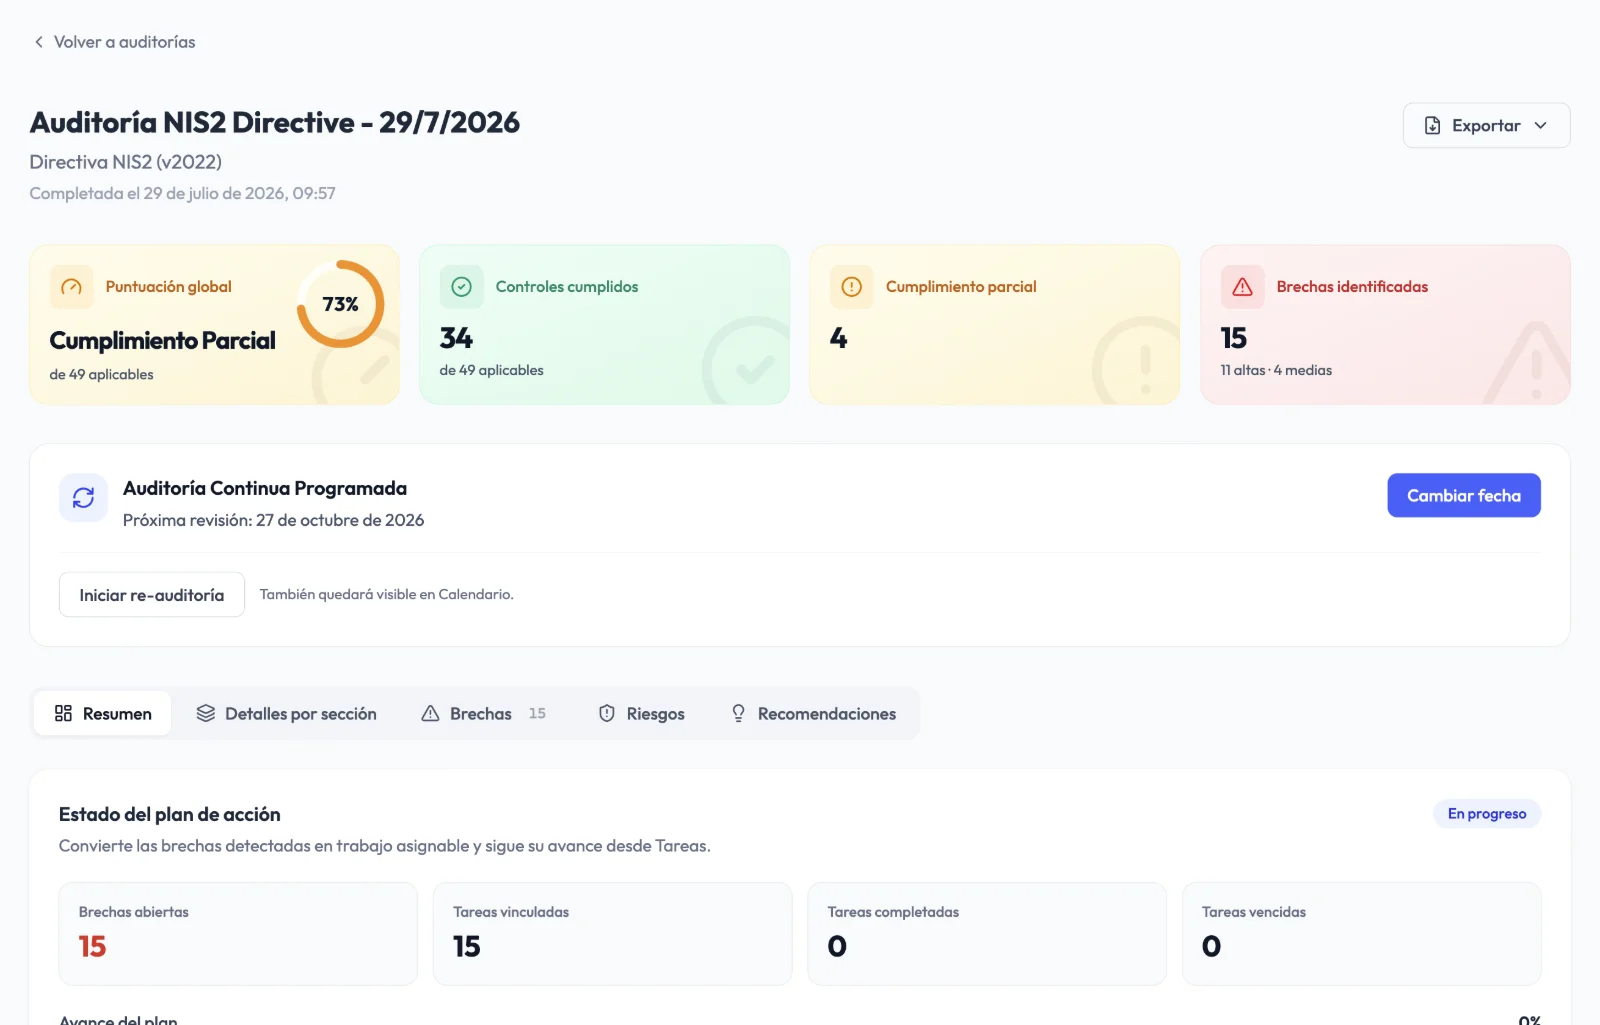Click the refresh icon next to Auditoría Continua Programada
Screen dimensions: 1600x1025
[83, 497]
